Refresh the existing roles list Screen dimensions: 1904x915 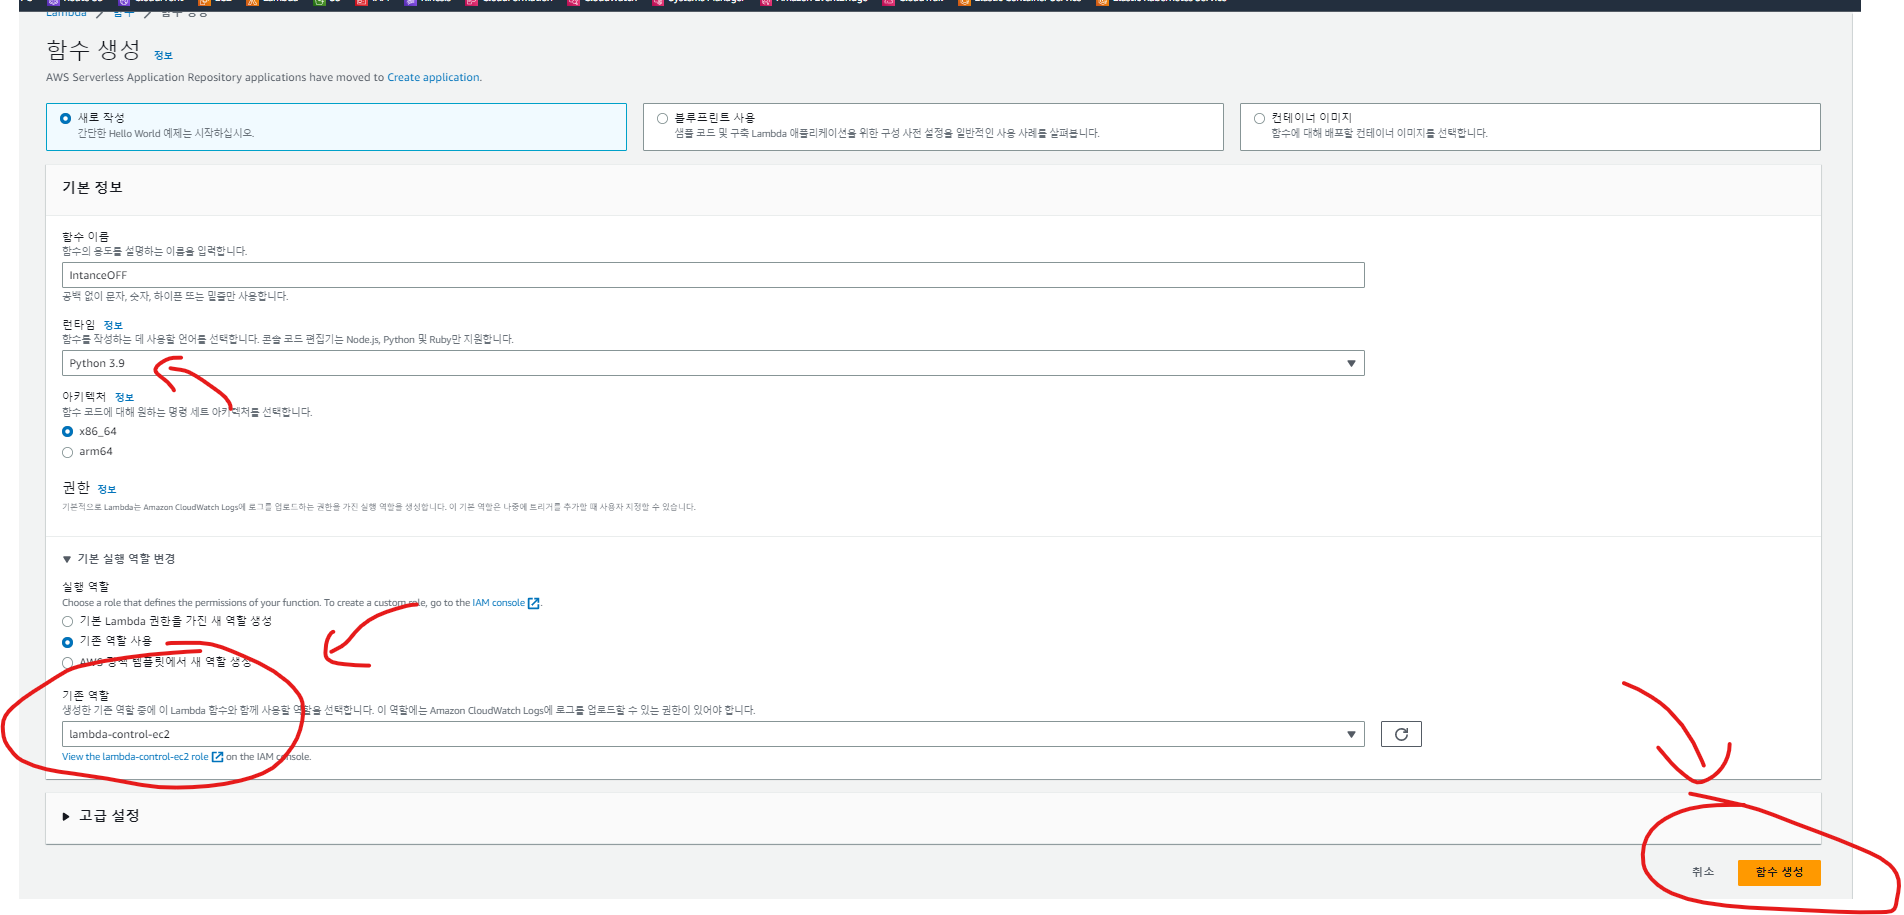(x=1401, y=734)
